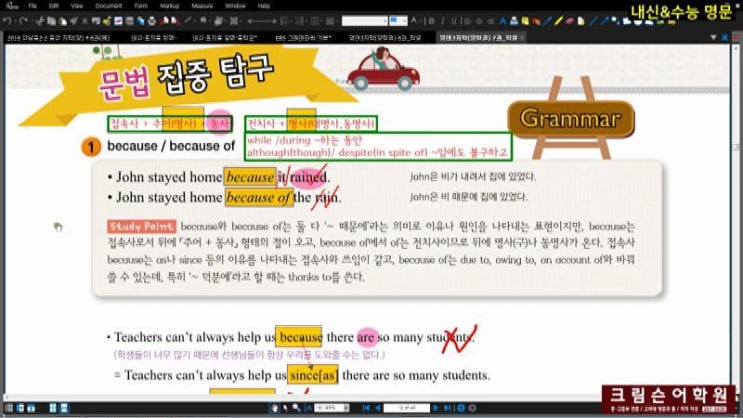Select the active 7과_학생 document tab
This screenshot has height=418, width=743.
(481, 37)
